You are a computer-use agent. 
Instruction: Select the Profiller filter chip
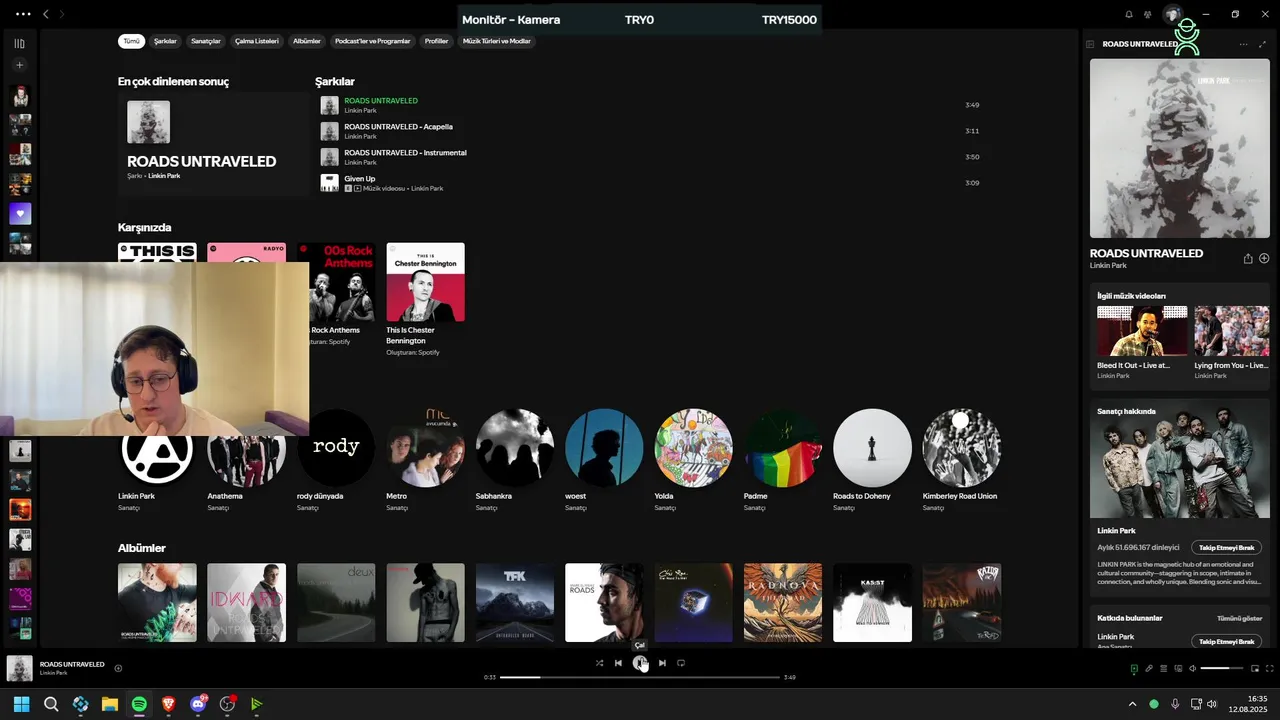436,41
